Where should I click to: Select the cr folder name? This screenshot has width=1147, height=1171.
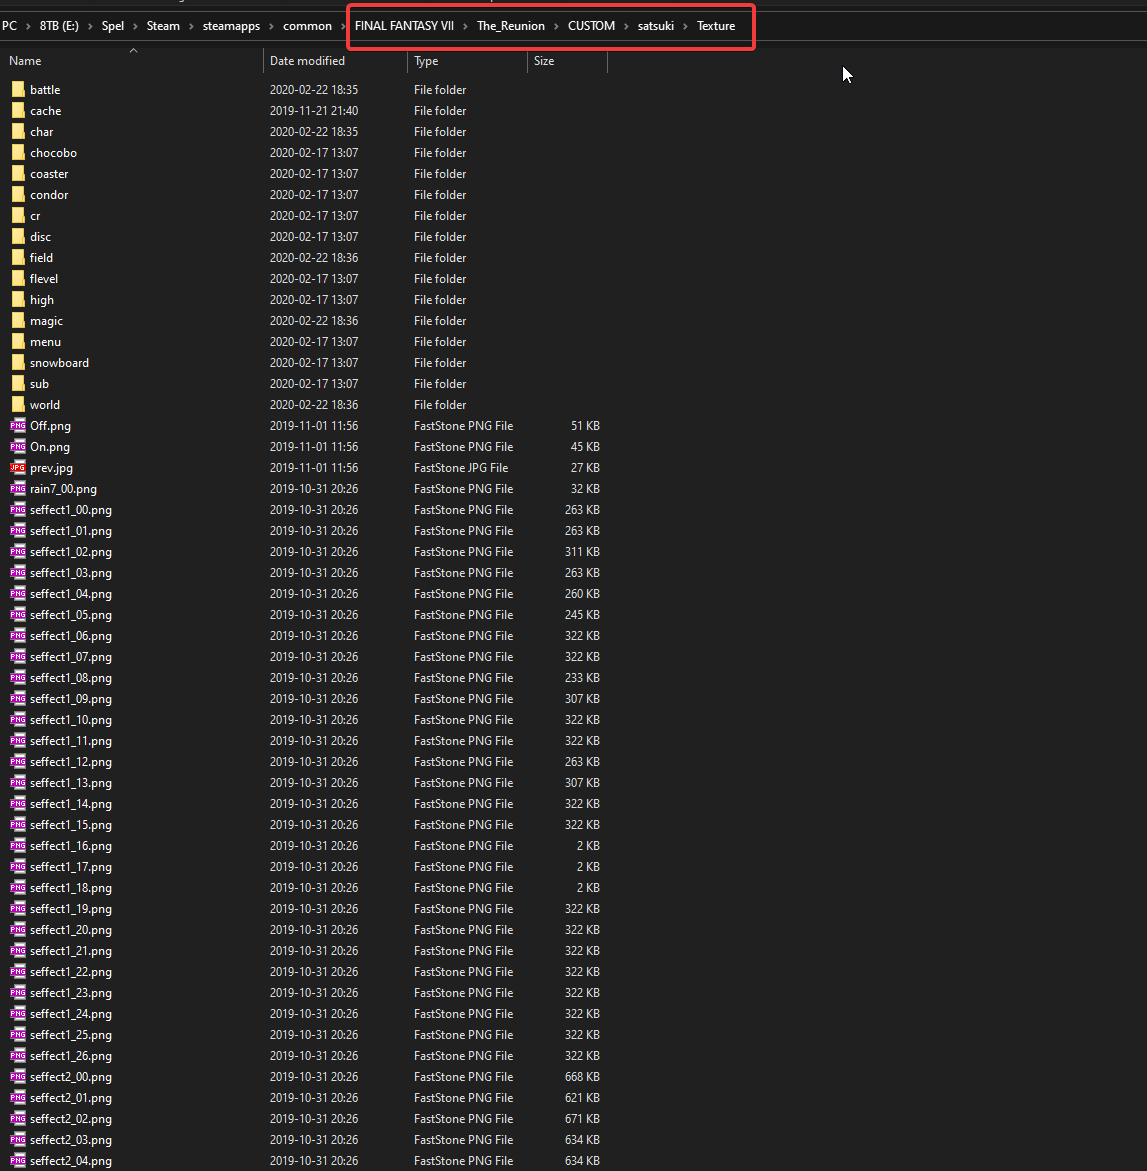[35, 216]
